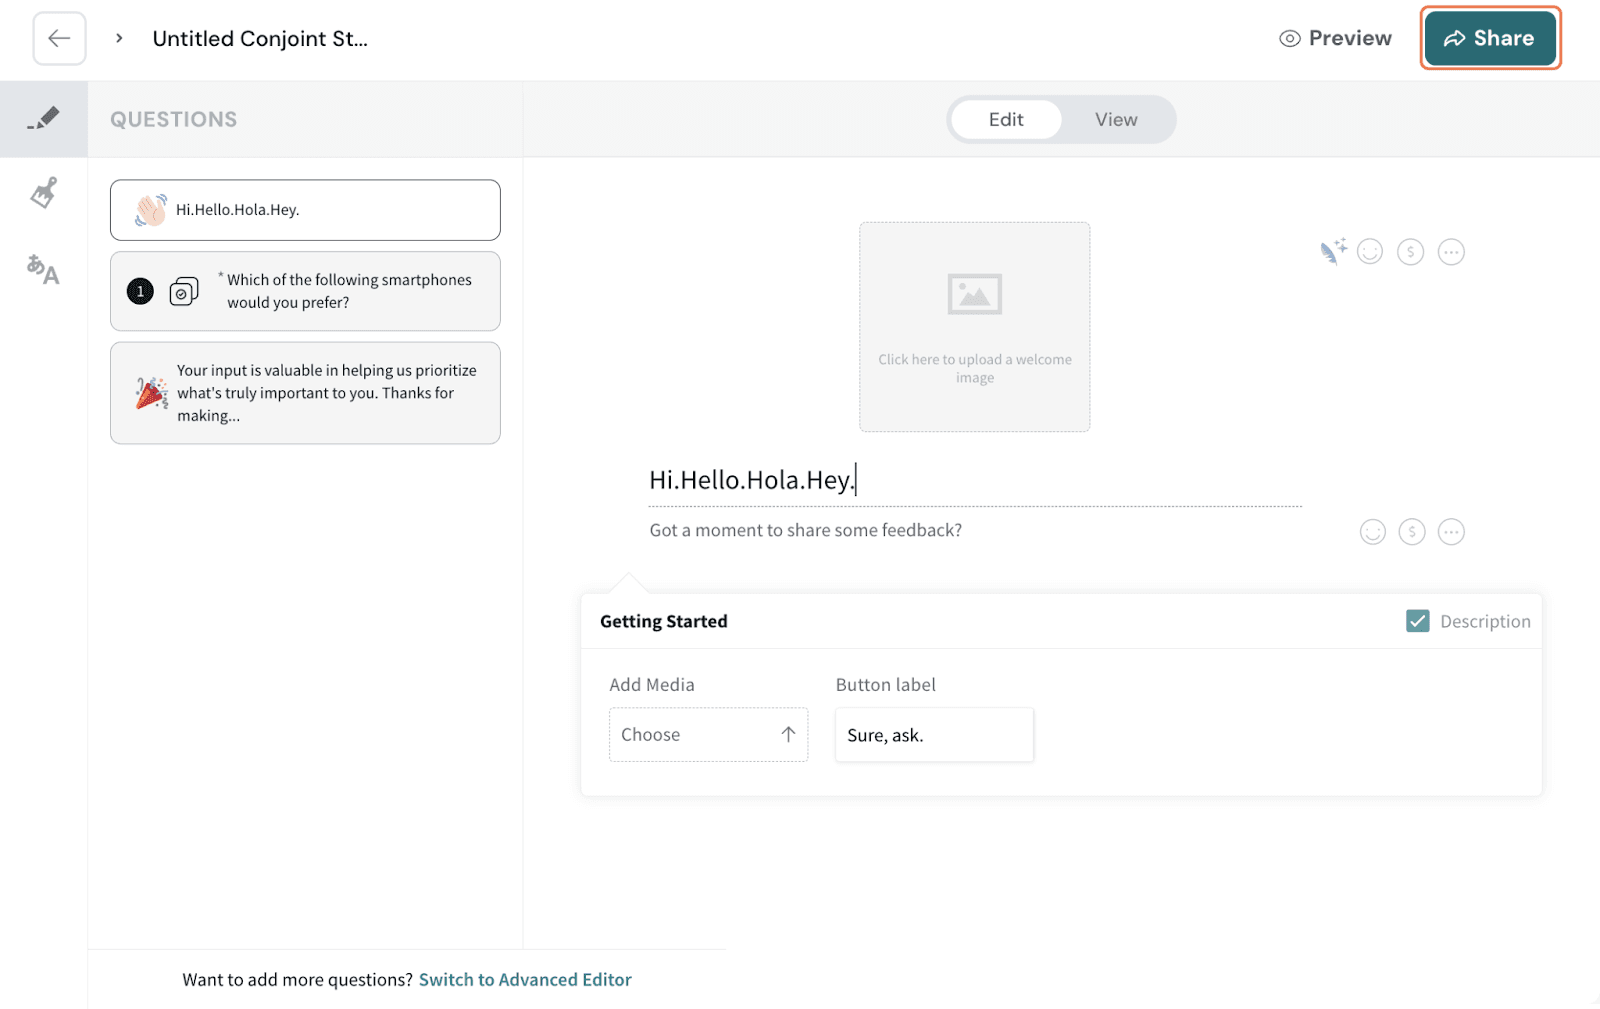1600x1009 pixels.
Task: Uncheck the Description checkbox
Action: (x=1417, y=621)
